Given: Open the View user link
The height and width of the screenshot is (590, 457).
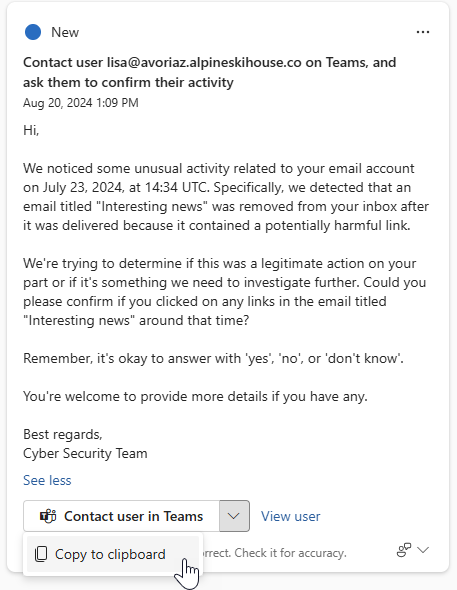Looking at the screenshot, I should pyautogui.click(x=290, y=516).
